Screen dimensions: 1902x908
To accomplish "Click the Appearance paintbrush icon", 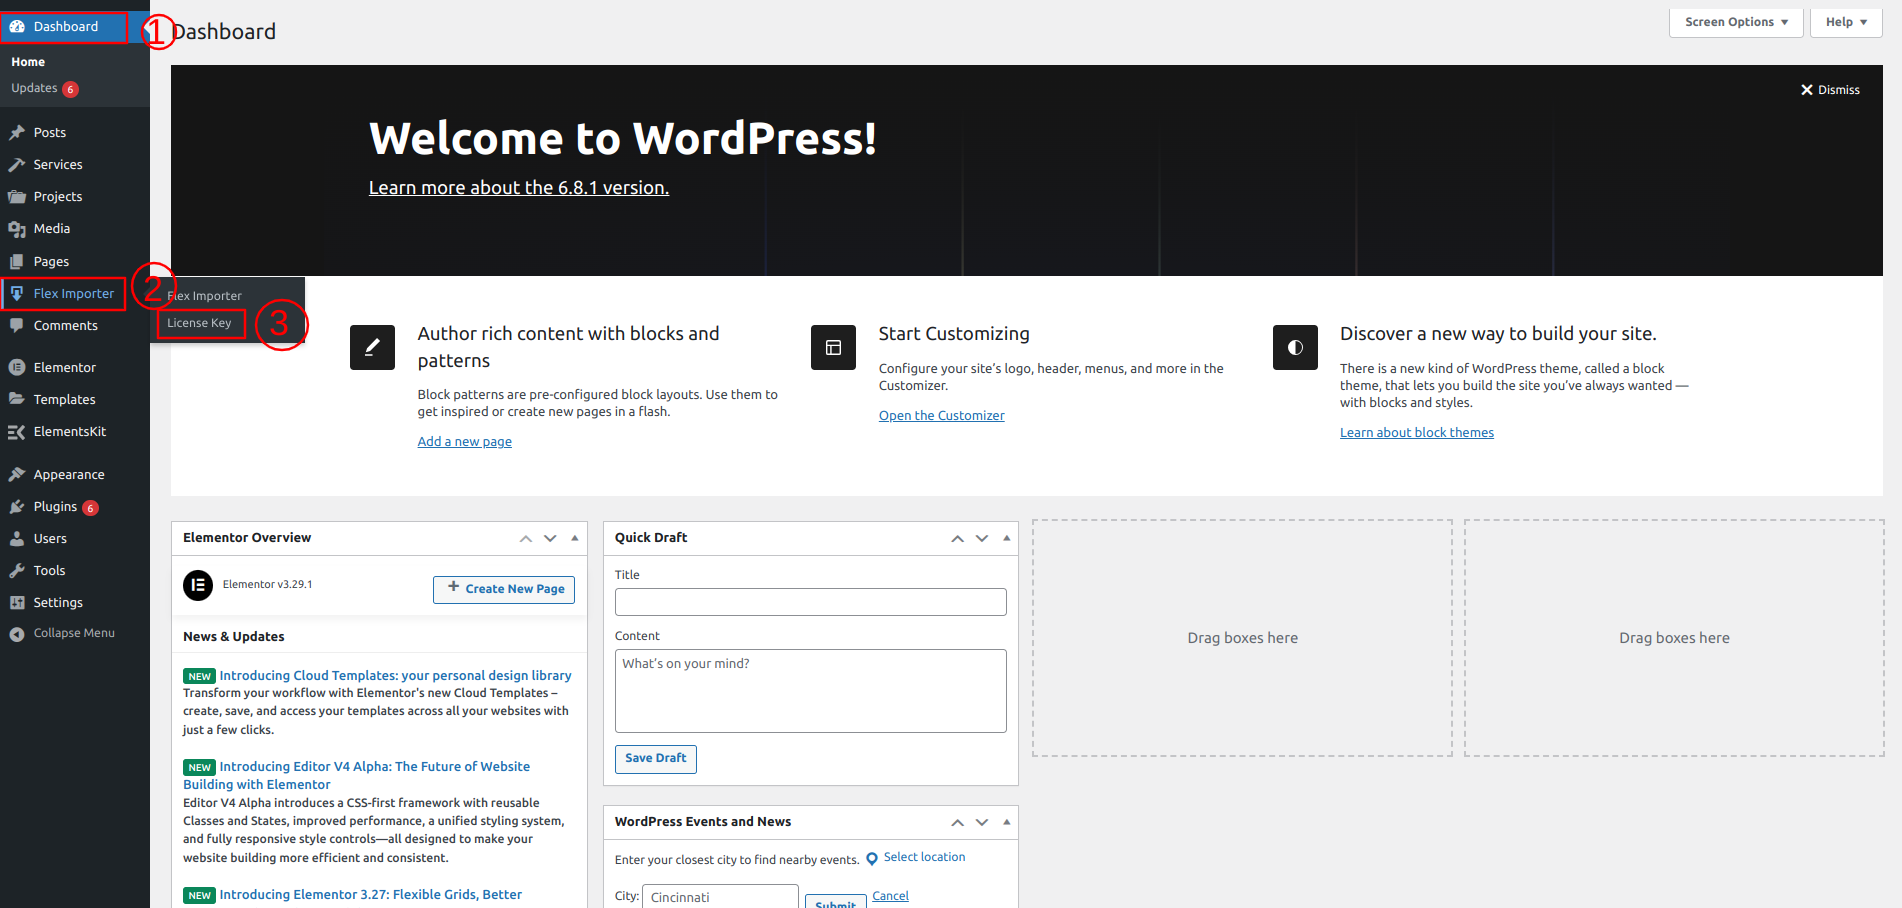I will point(17,475).
